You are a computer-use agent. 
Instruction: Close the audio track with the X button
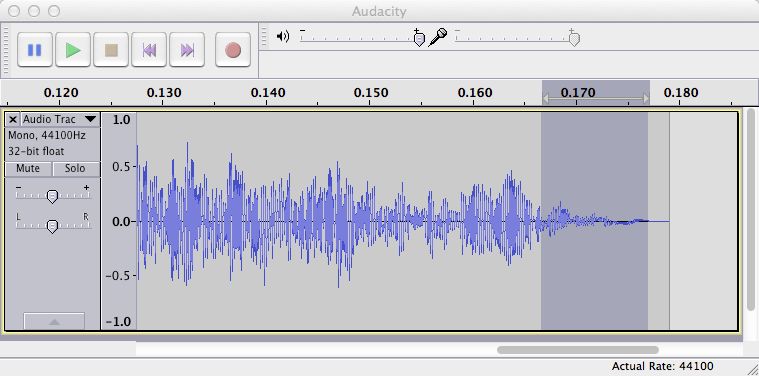[x=13, y=119]
